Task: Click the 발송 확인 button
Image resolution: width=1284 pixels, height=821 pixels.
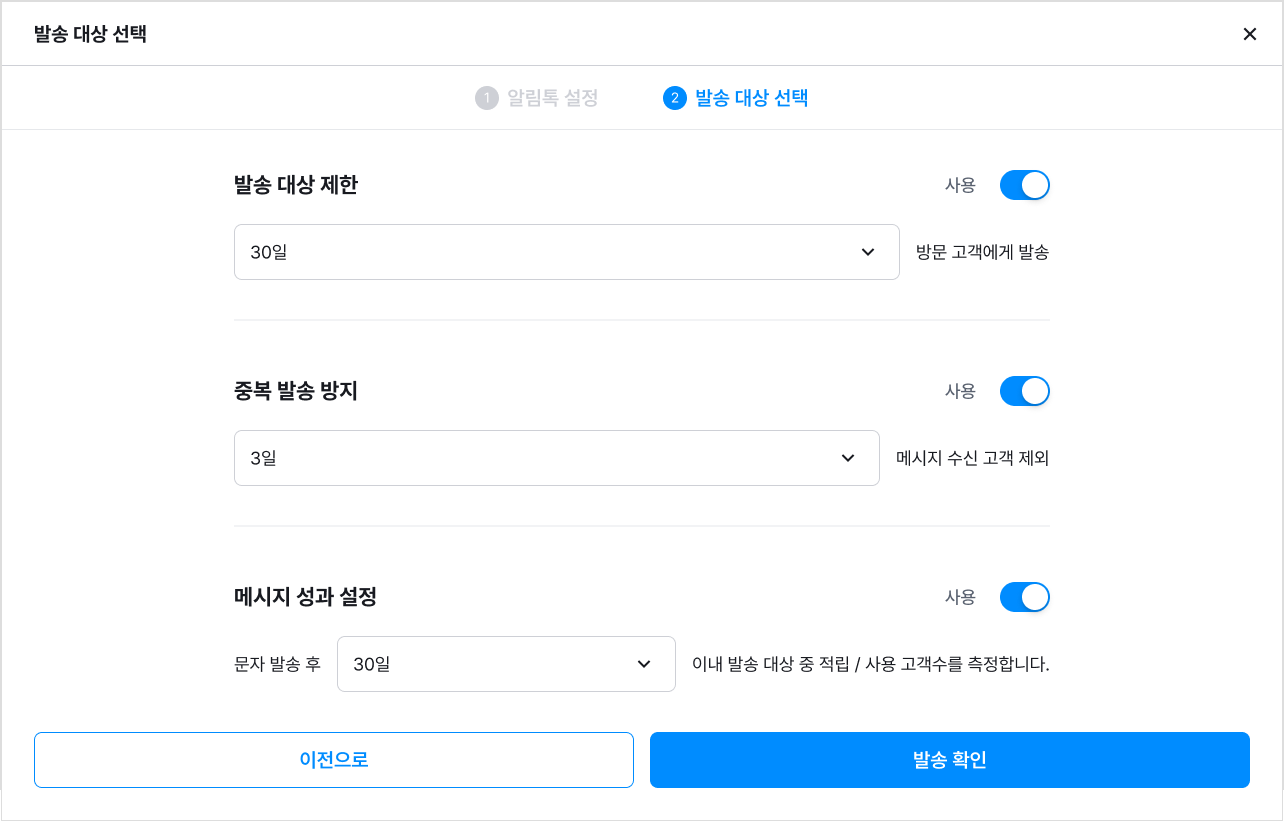Action: [x=950, y=760]
